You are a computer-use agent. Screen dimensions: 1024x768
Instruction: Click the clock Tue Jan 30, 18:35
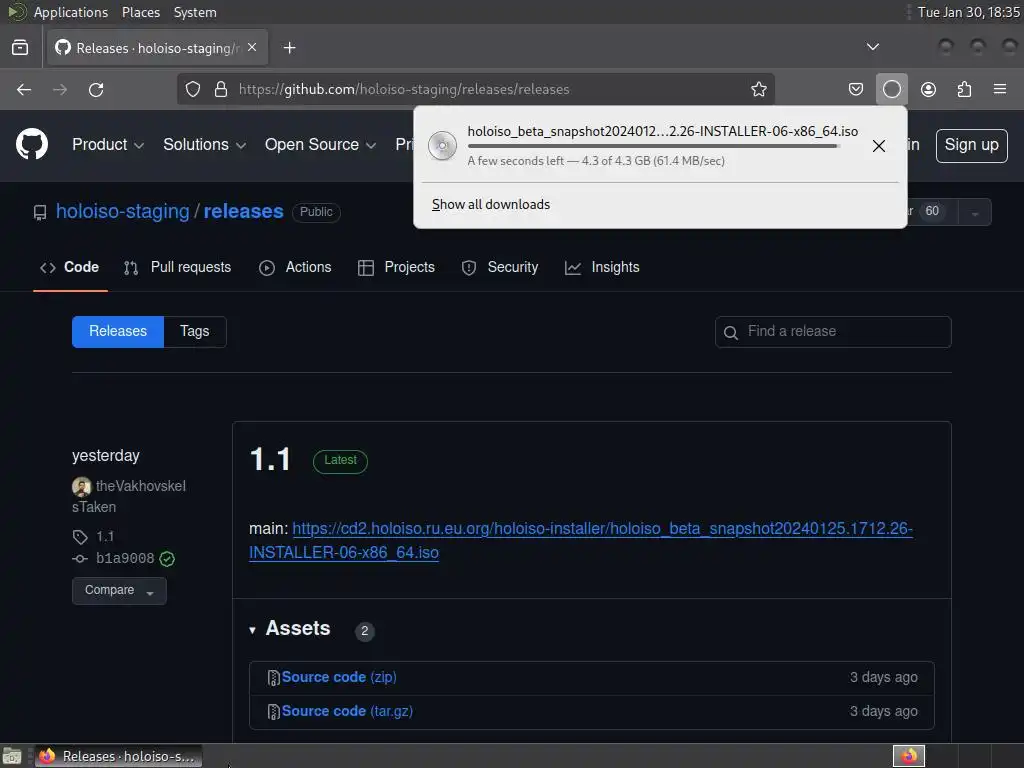click(968, 12)
